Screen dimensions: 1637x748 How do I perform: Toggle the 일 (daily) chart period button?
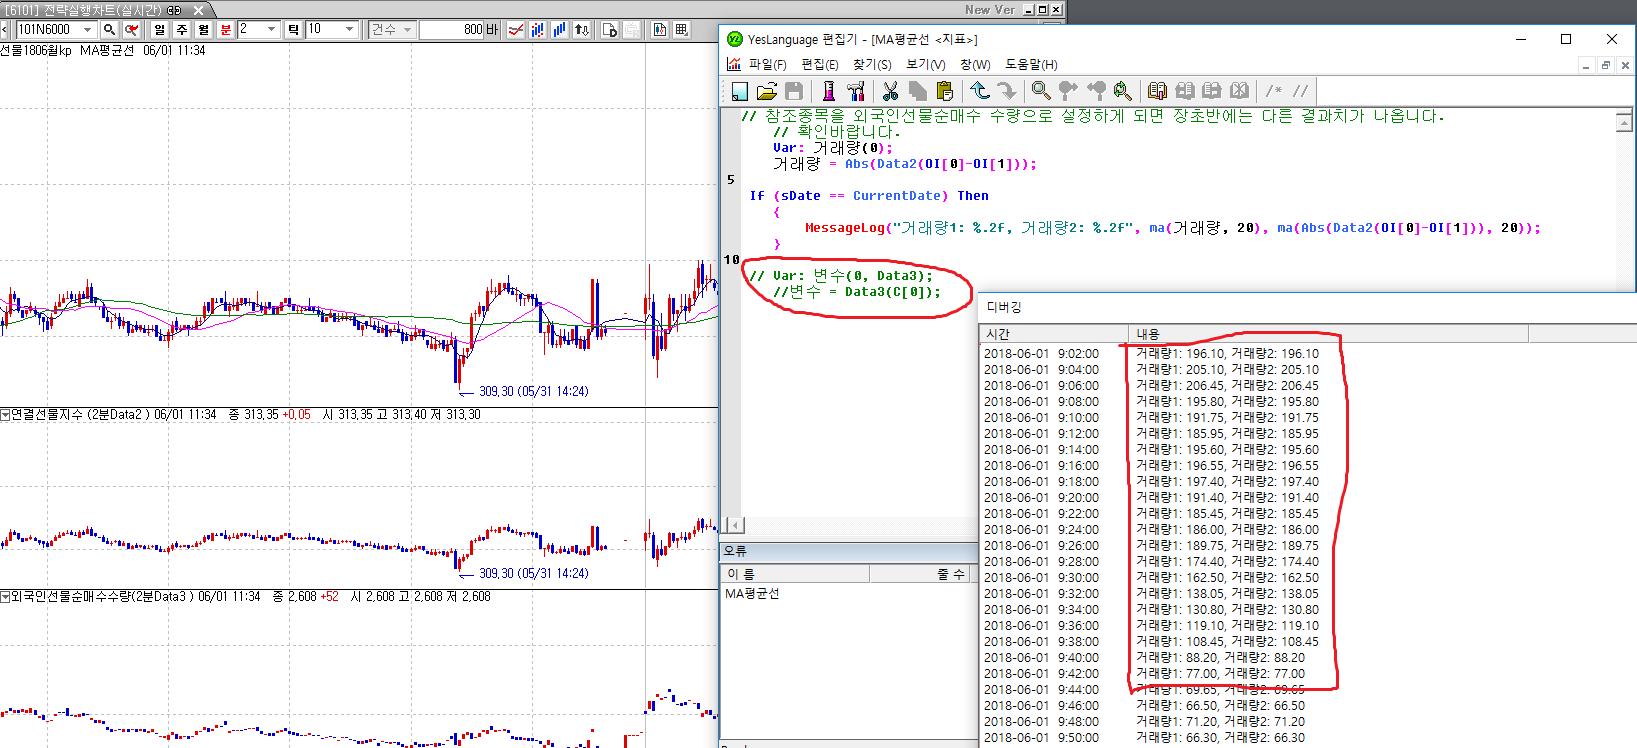point(160,30)
